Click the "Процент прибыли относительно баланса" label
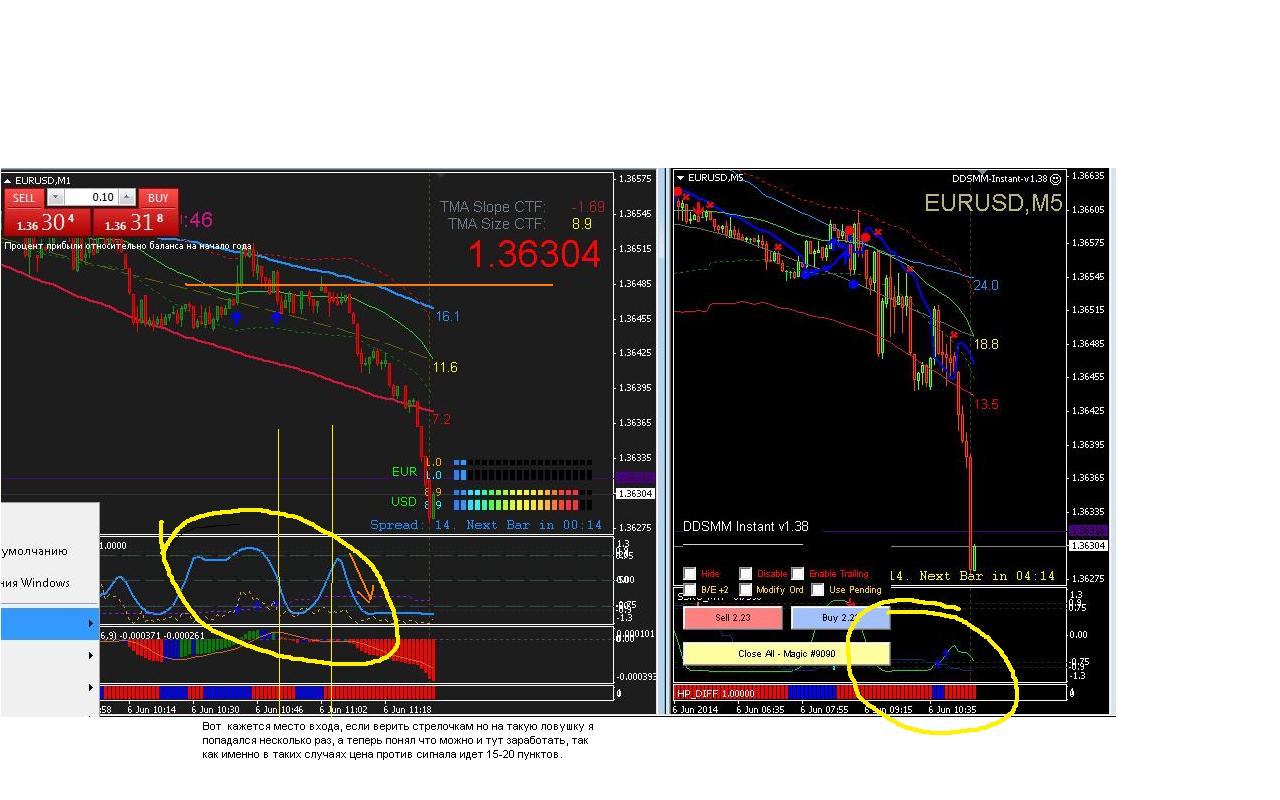Viewport: 1280px width, 800px height. pyautogui.click(x=128, y=245)
